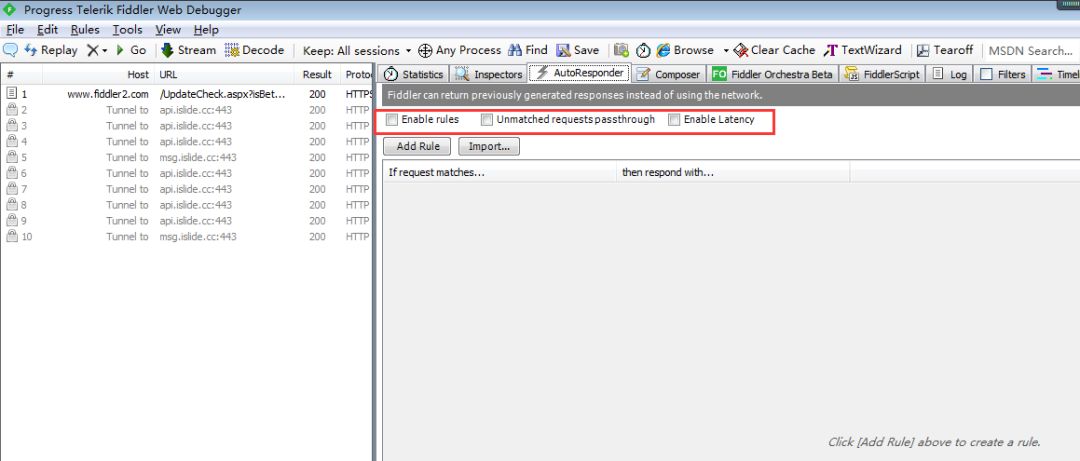Screen dimensions: 1080x461
Task: Click the camera screenshot toolbar icon
Action: tap(621, 50)
